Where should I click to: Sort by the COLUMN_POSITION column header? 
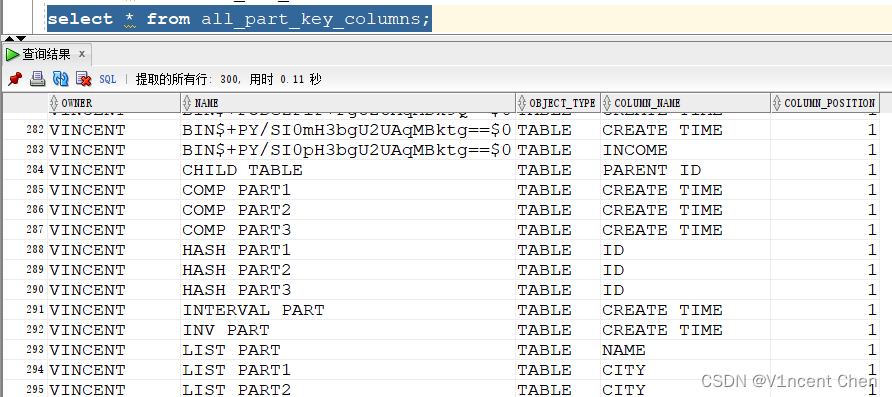[x=825, y=103]
